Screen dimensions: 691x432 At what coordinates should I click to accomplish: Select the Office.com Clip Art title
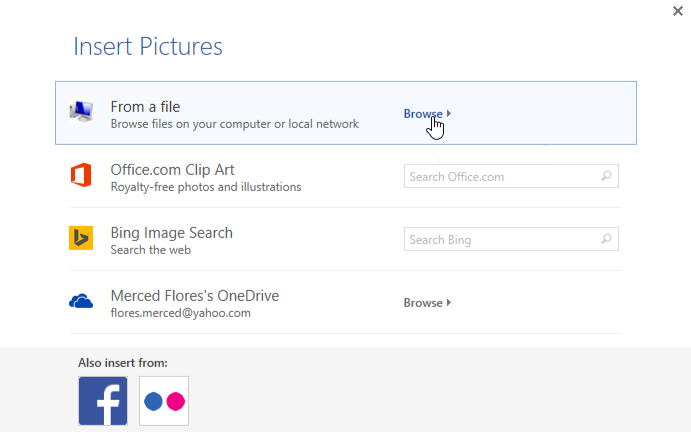(x=172, y=170)
